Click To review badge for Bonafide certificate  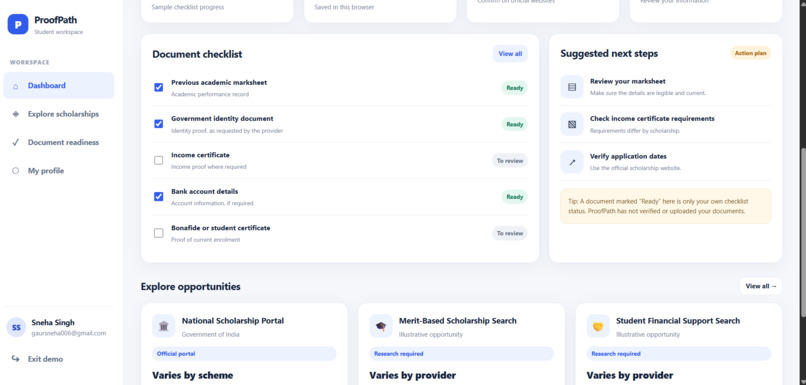pyautogui.click(x=510, y=233)
